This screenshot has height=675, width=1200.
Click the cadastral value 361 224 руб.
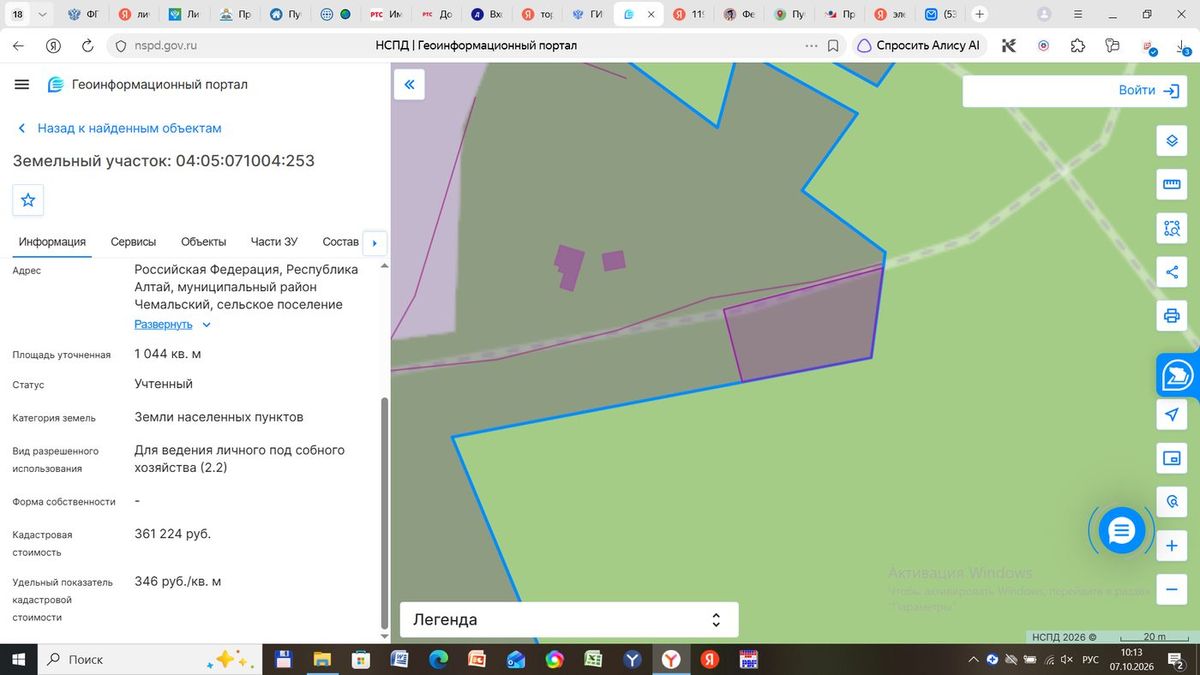coord(173,534)
